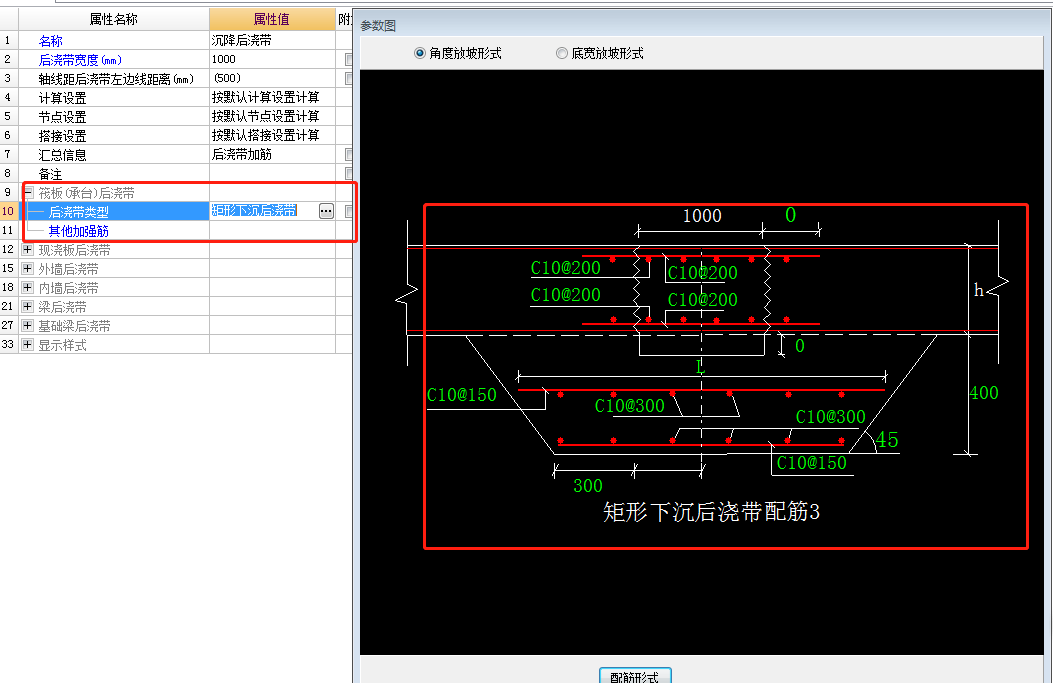Tick the 附加 checkbox for 汇总信息 row
Image resolution: width=1053 pixels, height=683 pixels.
pyautogui.click(x=349, y=154)
